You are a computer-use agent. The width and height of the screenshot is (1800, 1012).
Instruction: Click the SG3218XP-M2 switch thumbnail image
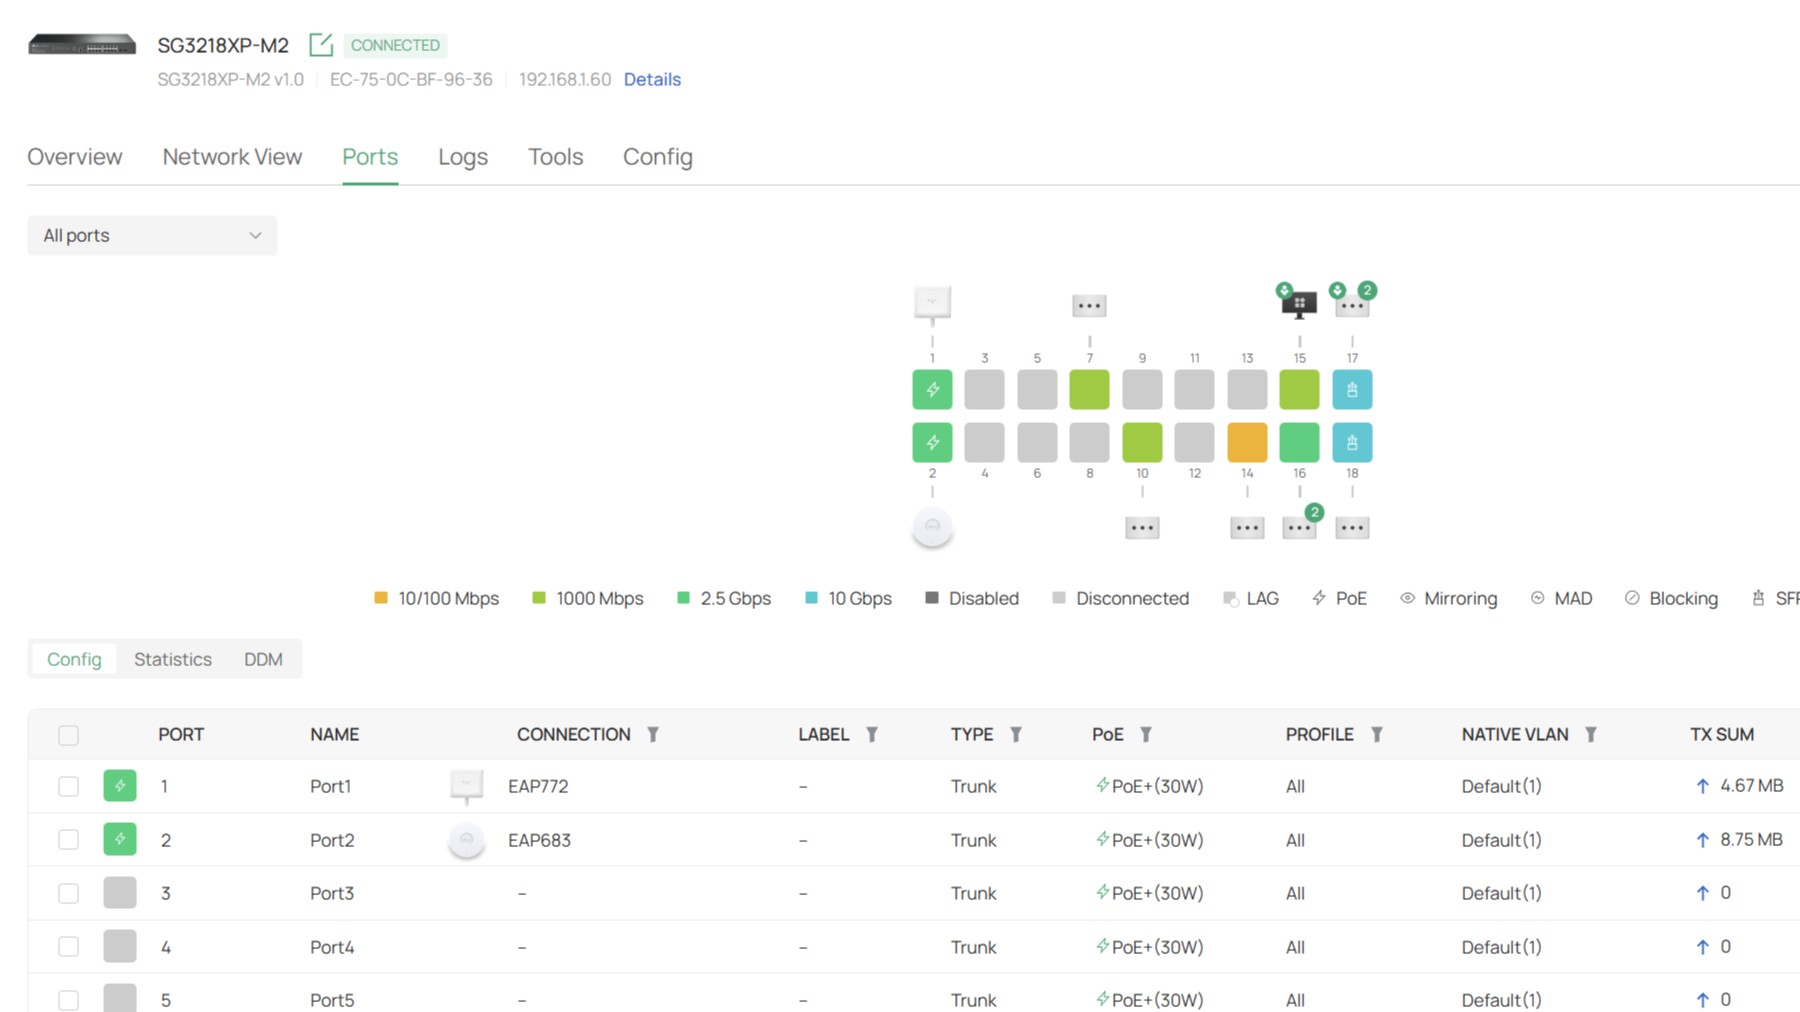click(82, 45)
